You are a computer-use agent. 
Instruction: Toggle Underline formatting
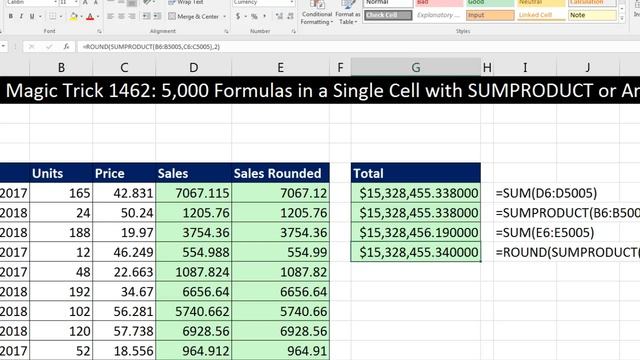32,16
